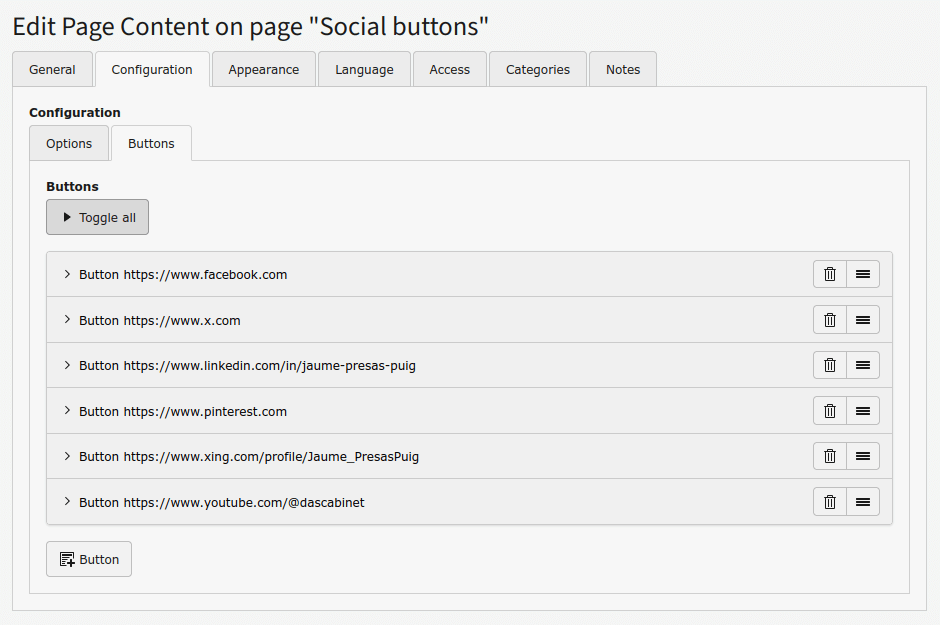Click the drag handle for Xing button

point(863,456)
